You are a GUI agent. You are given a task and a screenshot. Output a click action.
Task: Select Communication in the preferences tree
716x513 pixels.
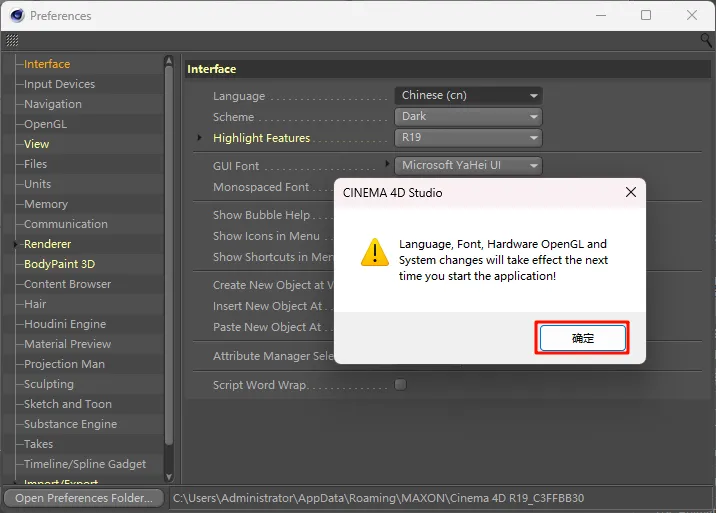66,224
